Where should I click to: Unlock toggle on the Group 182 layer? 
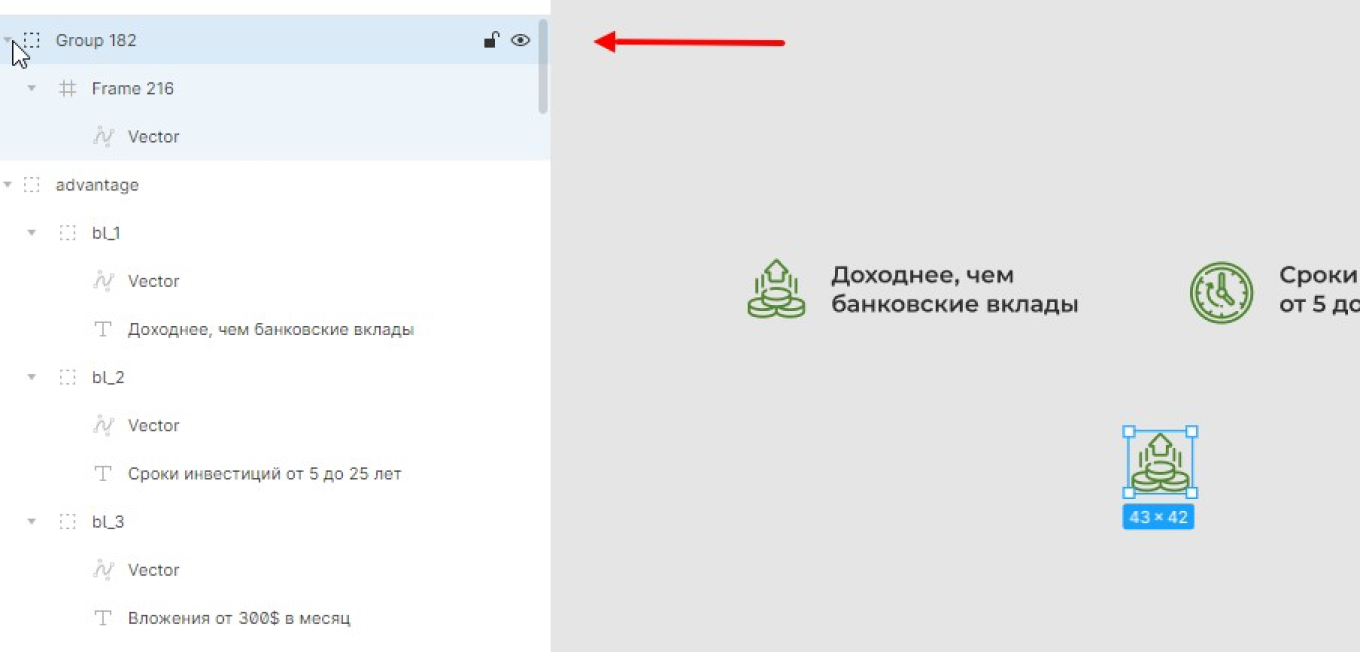[x=491, y=40]
